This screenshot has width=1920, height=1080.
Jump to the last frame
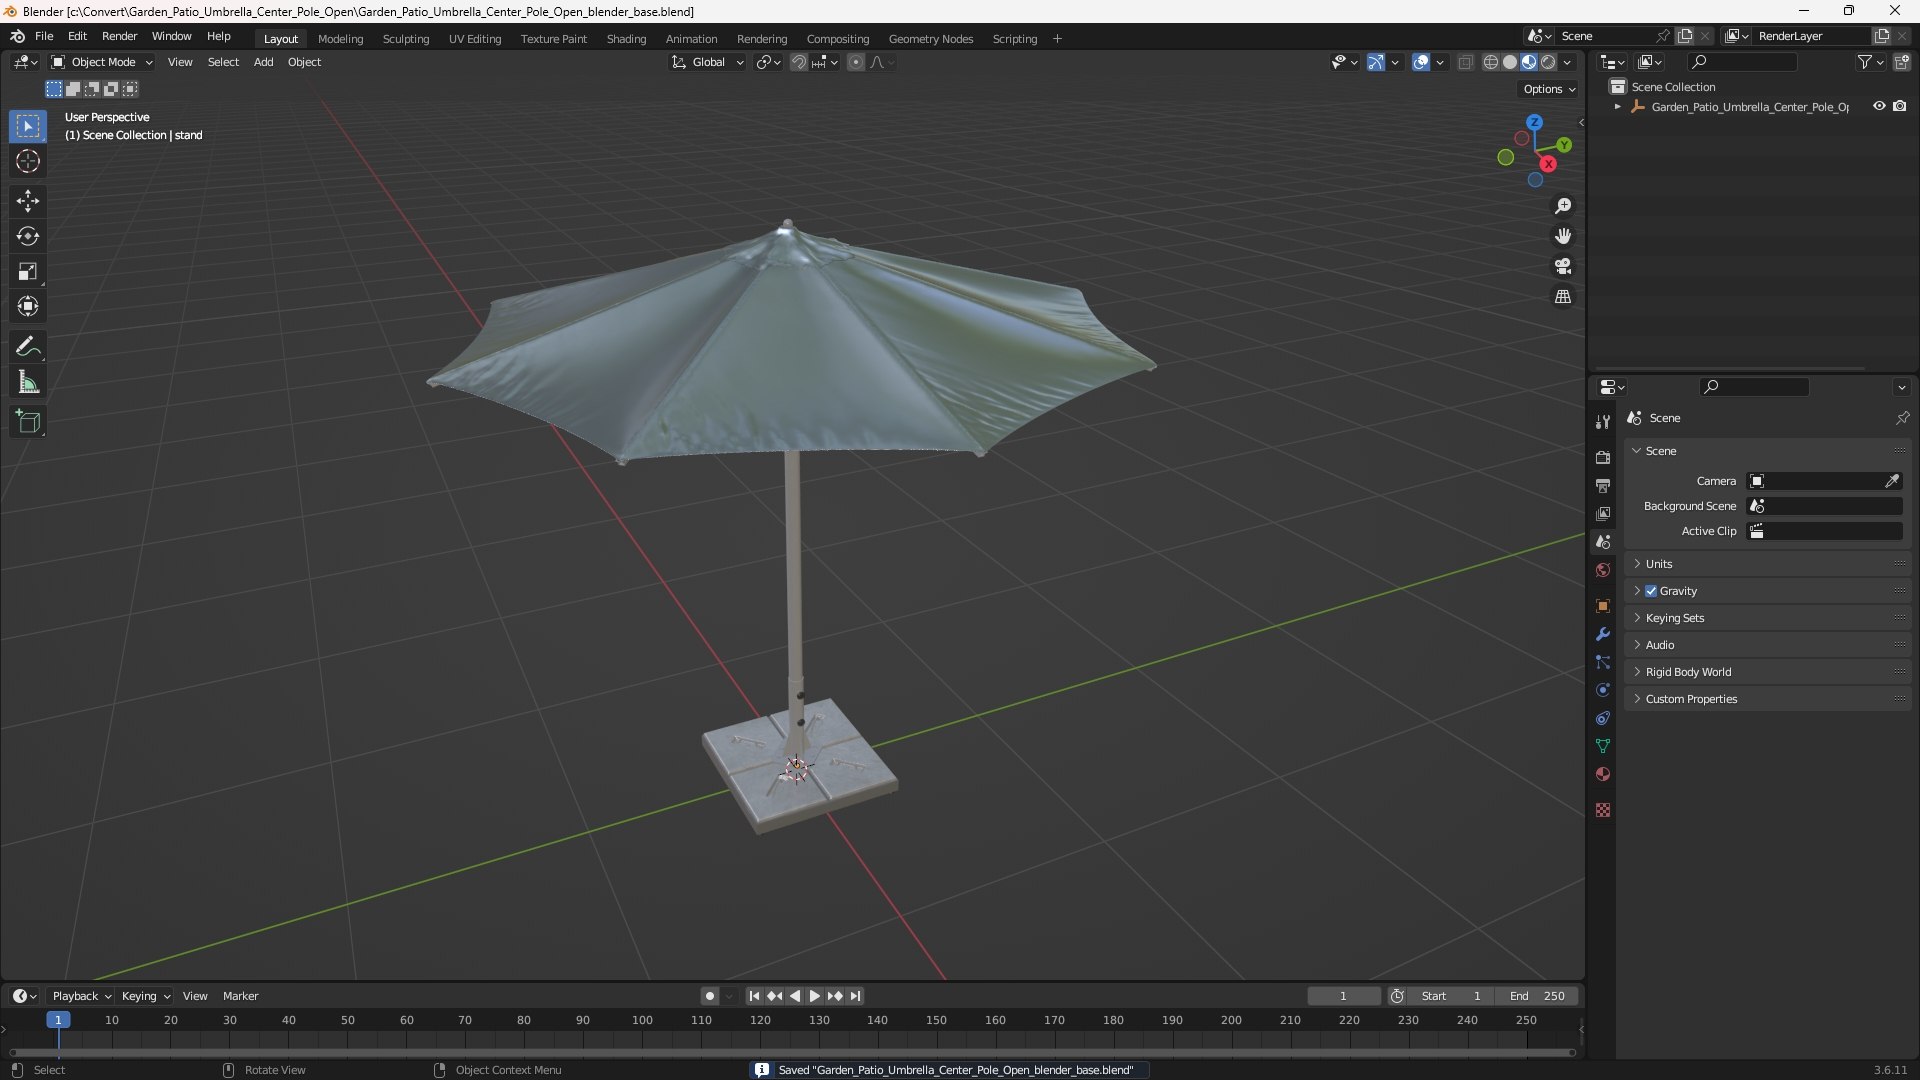(855, 996)
